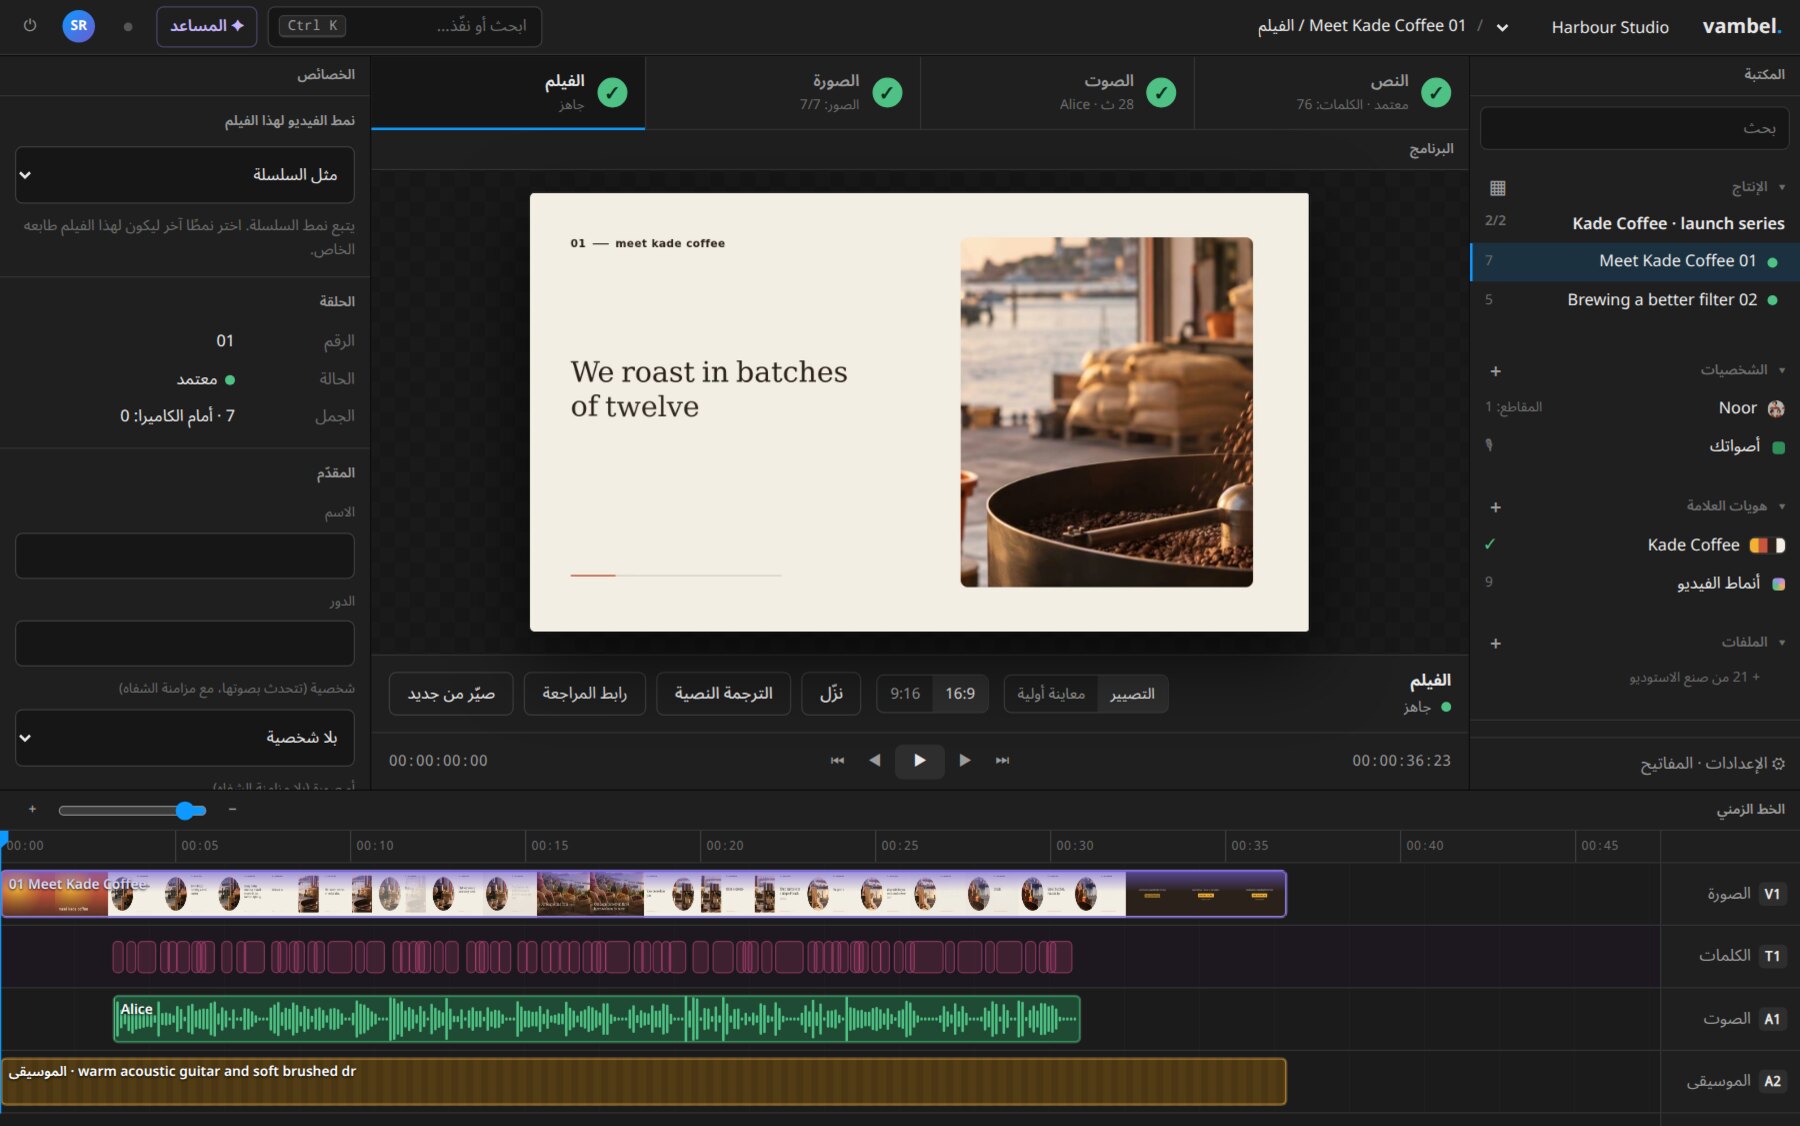Toggle the grid view icon in library

click(x=1497, y=187)
